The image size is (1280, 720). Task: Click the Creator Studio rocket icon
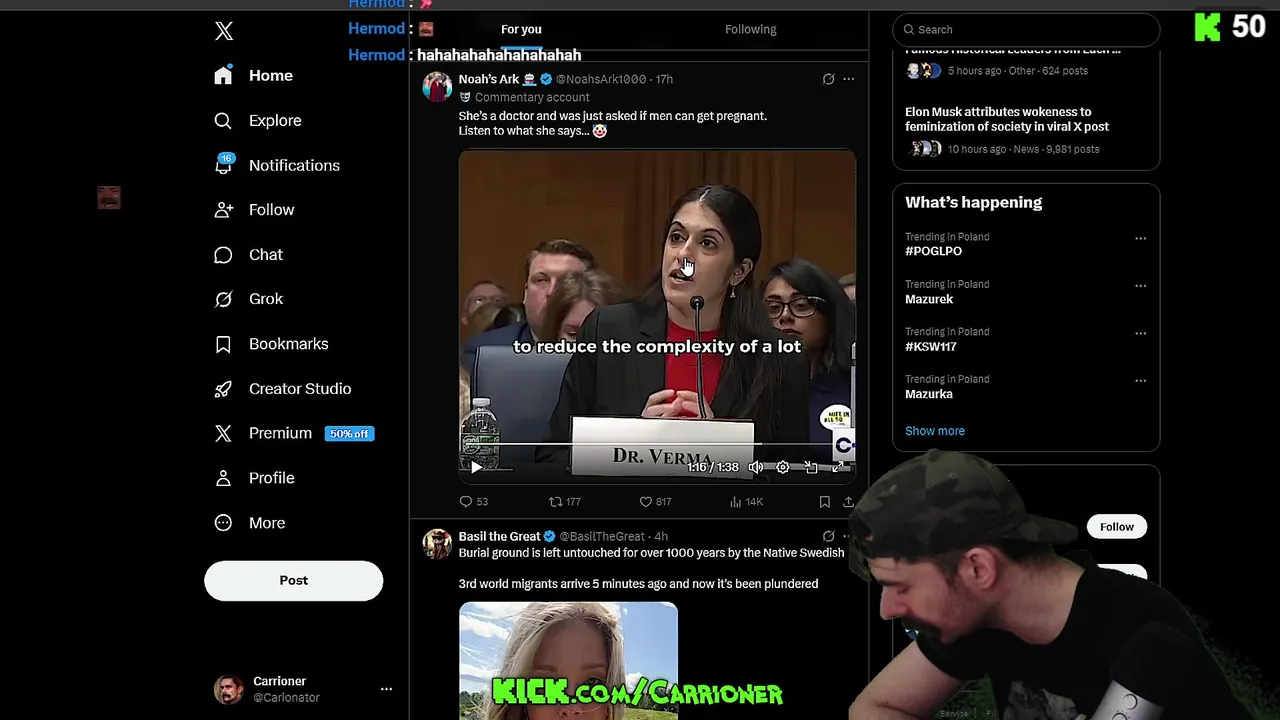(223, 389)
